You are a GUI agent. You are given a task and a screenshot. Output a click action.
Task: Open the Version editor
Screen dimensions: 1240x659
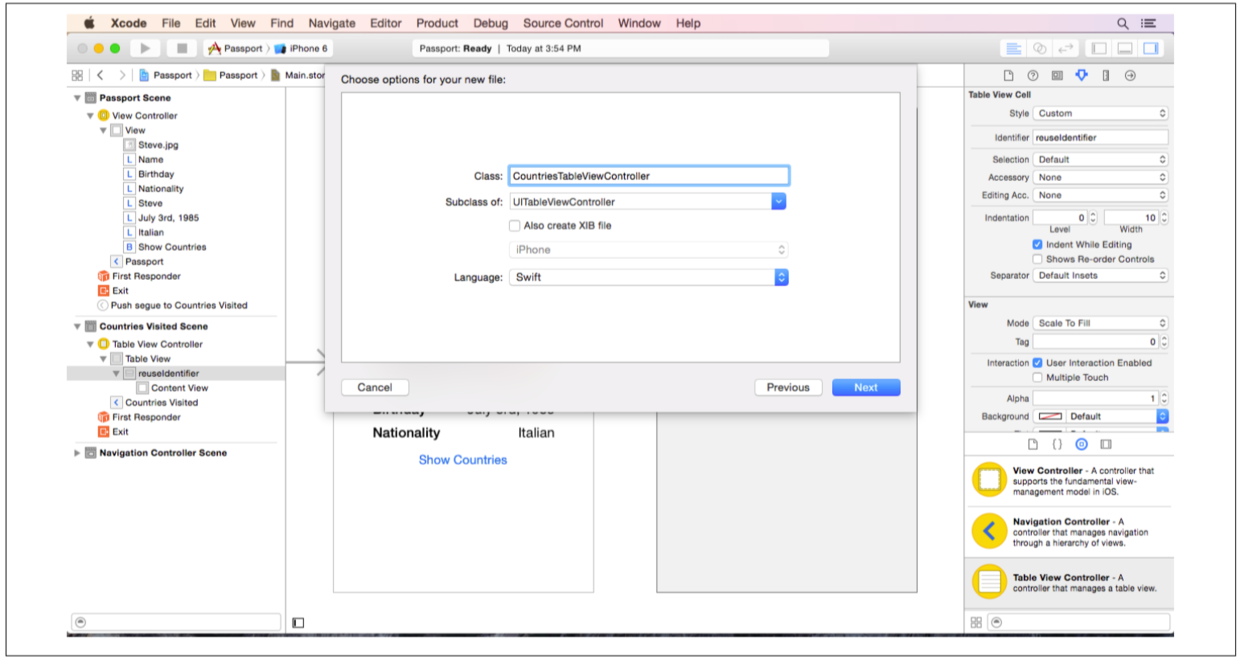pos(1065,48)
